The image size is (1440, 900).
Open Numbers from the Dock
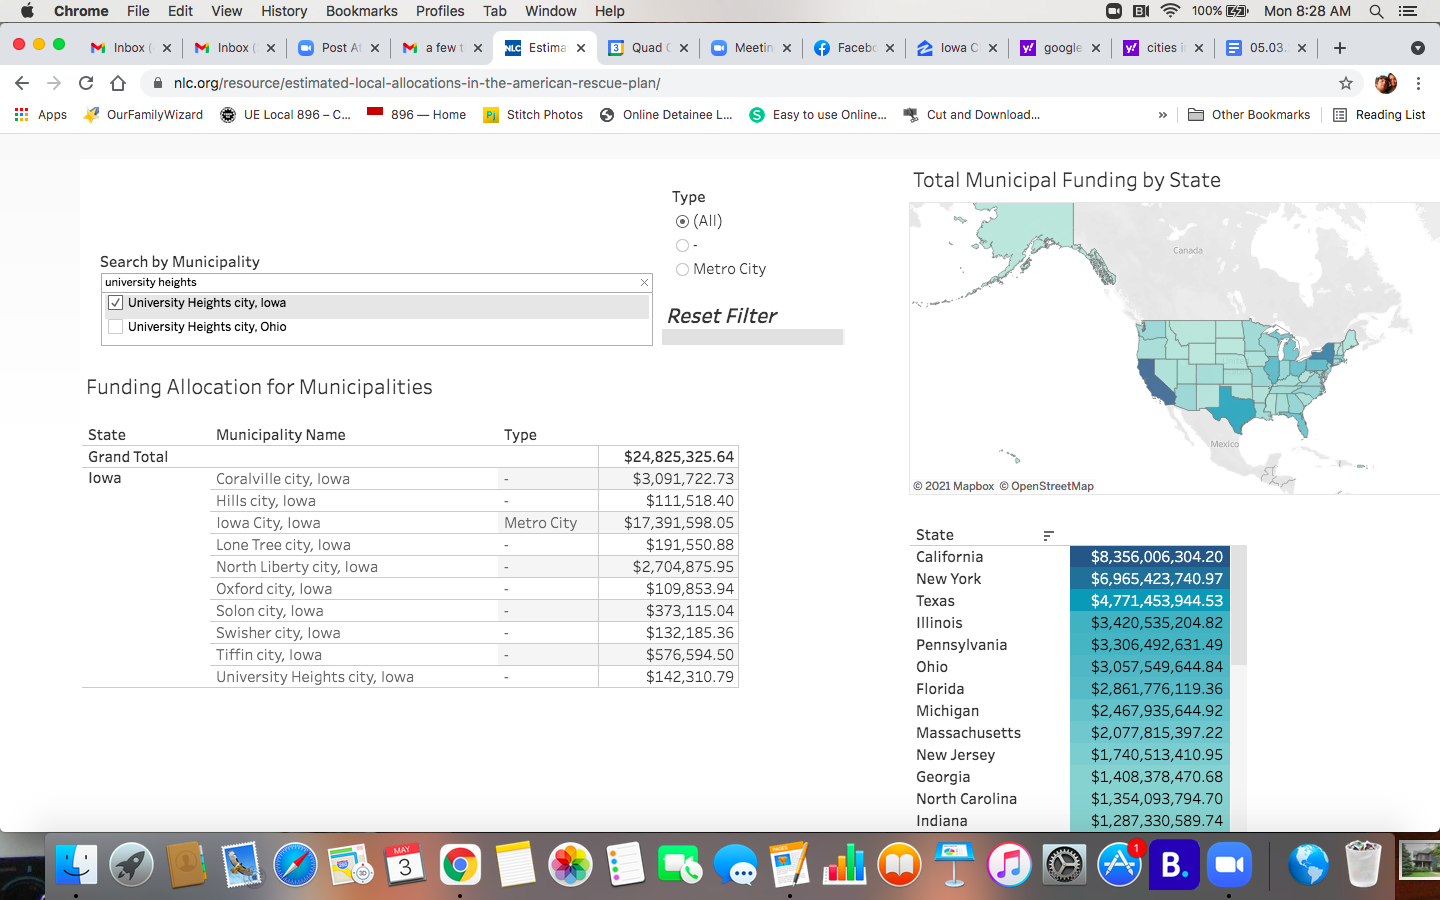point(845,865)
